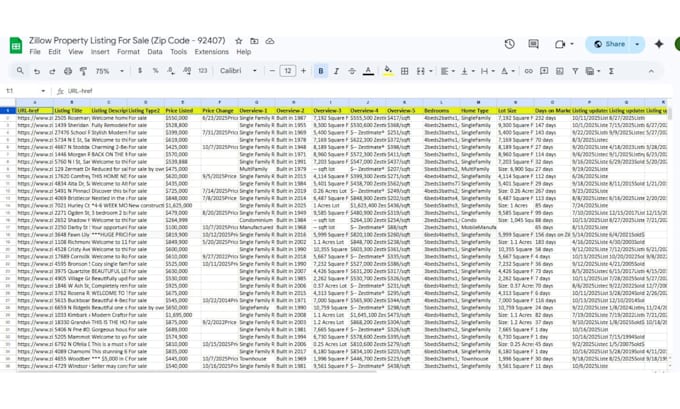Decrease font size with minus button
The height and width of the screenshot is (409, 680).
click(272, 71)
